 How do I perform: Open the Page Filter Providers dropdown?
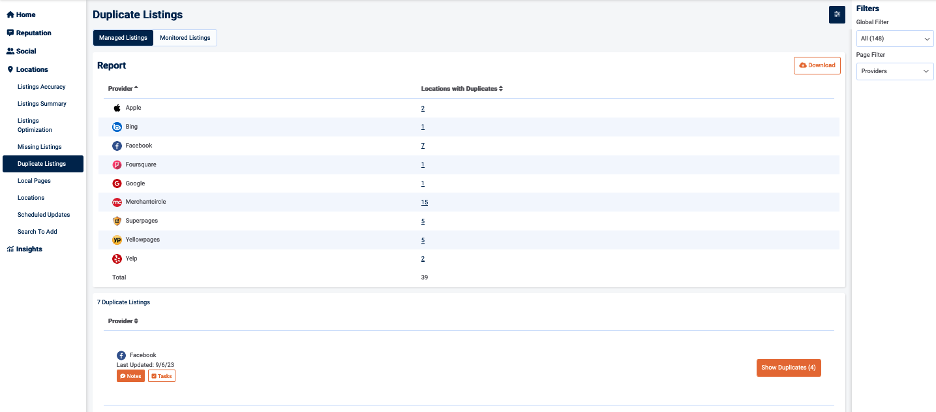[894, 71]
